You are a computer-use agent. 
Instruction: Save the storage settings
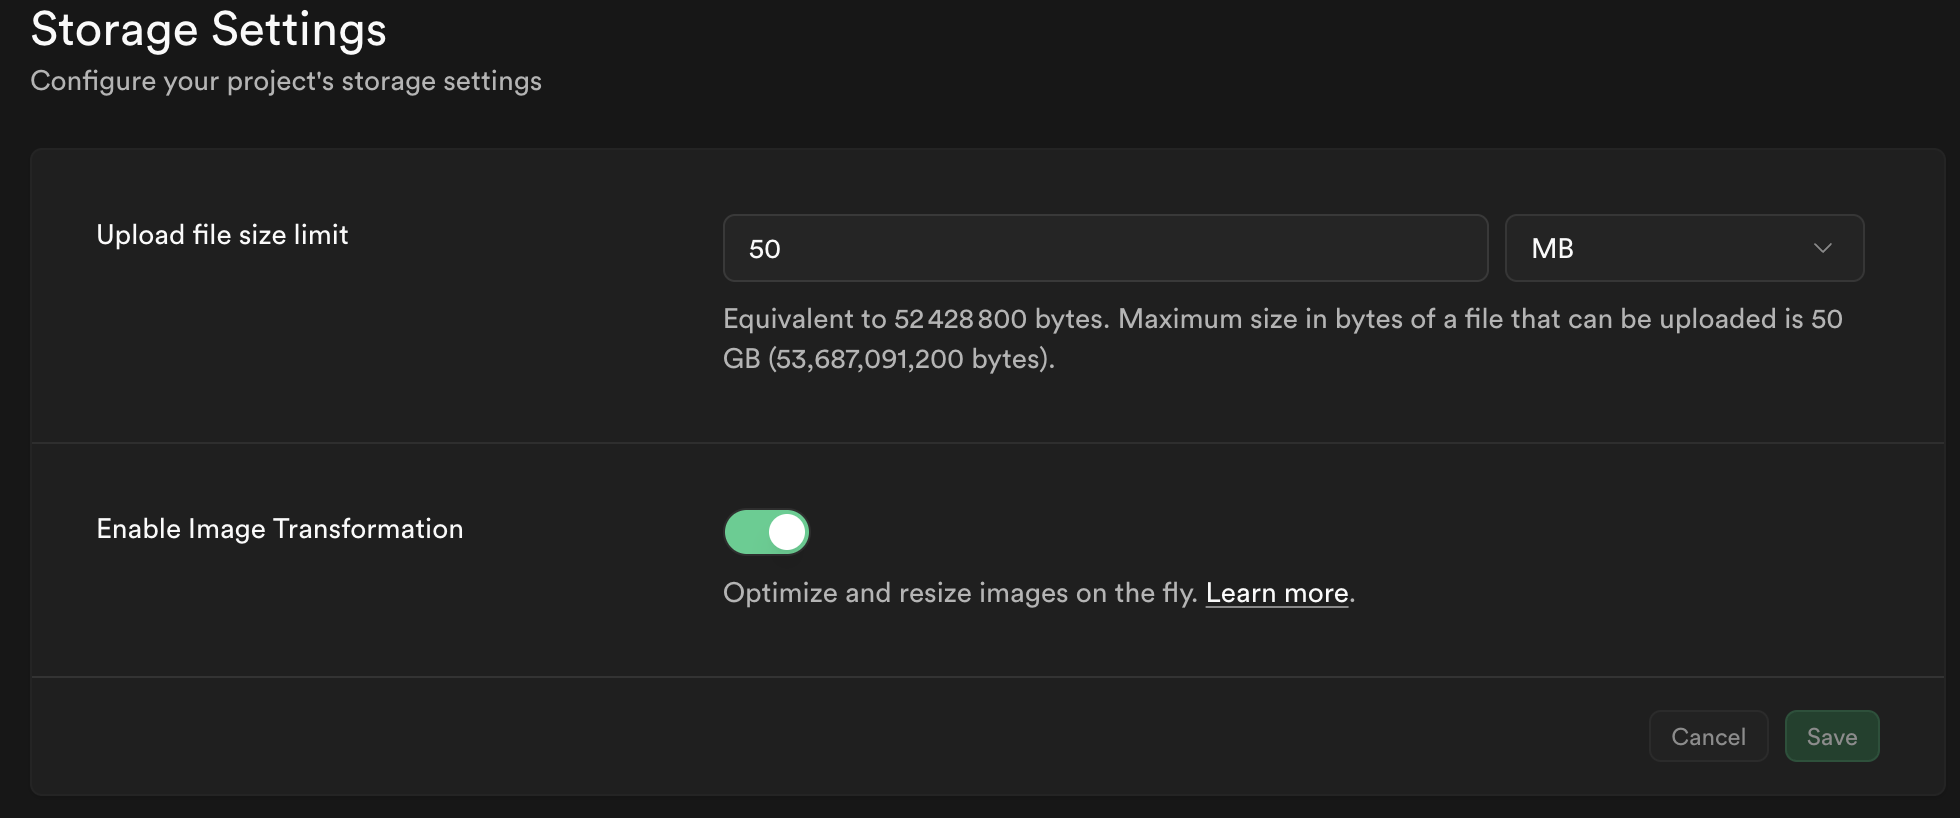pyautogui.click(x=1831, y=737)
